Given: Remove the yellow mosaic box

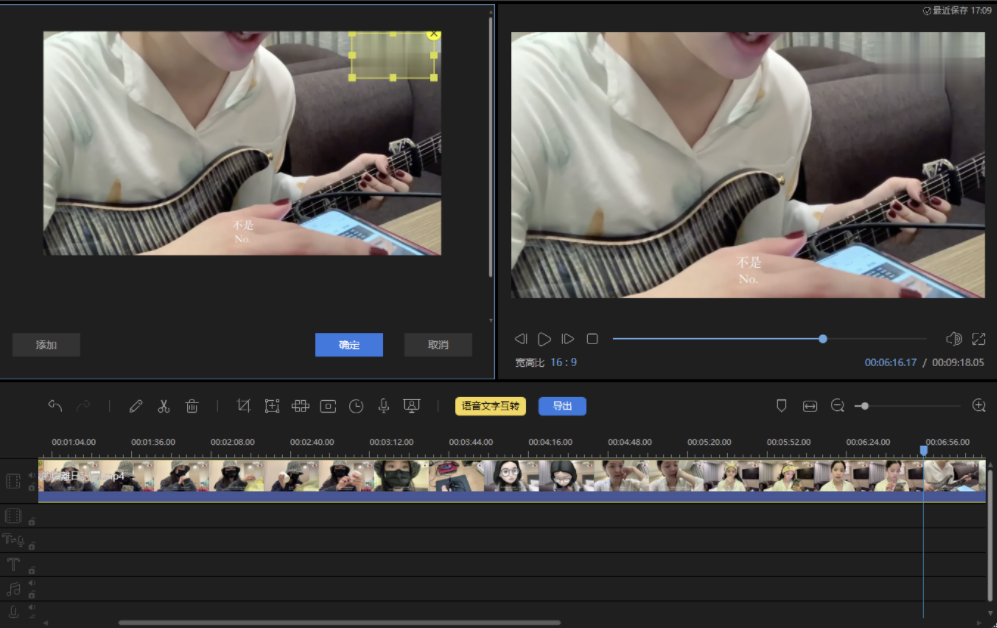Looking at the screenshot, I should click(434, 34).
